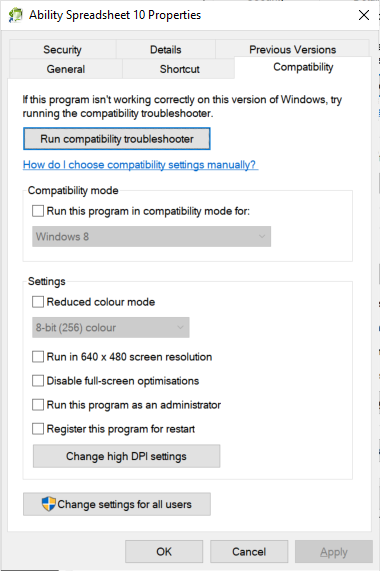Open the Windows 8 compatibility dropdown
The image size is (380, 571).
point(151,237)
